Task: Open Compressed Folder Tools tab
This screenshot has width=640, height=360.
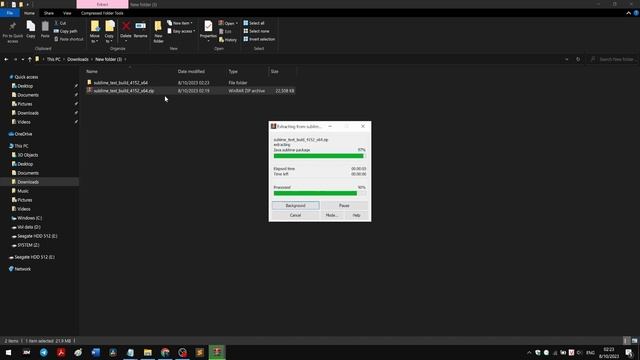Action: (x=102, y=13)
